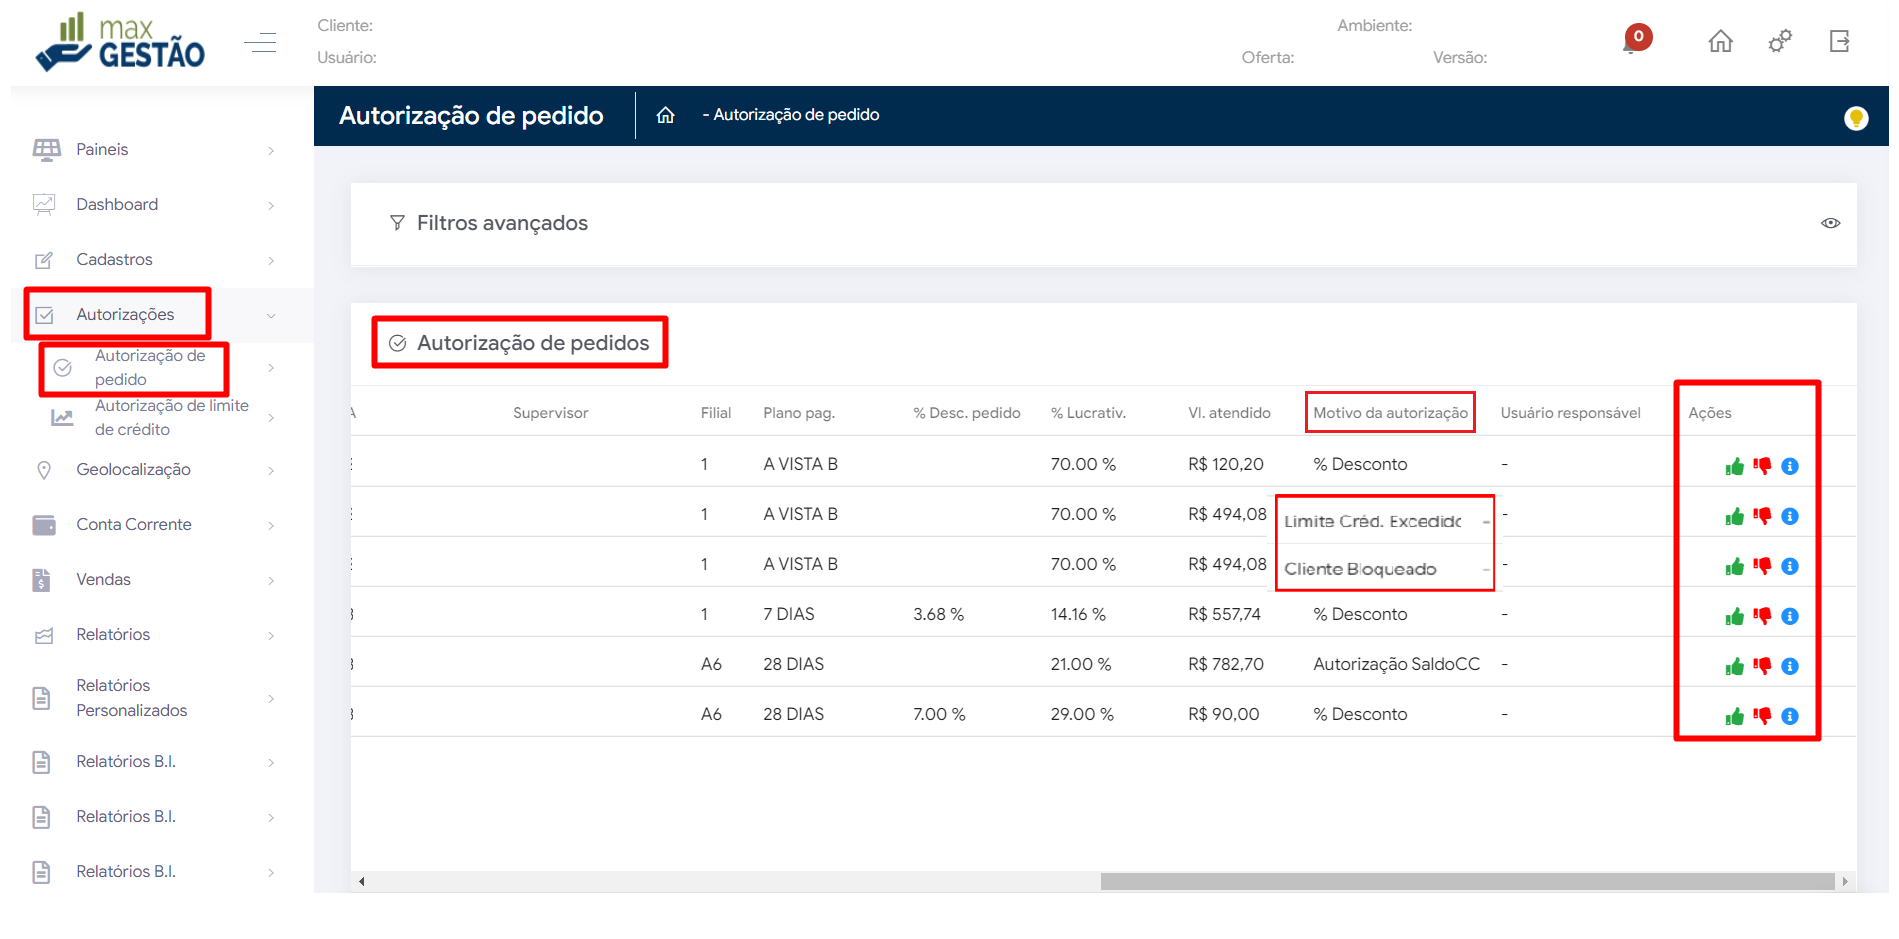Click the yellow lightbulb tip icon

pyautogui.click(x=1856, y=118)
